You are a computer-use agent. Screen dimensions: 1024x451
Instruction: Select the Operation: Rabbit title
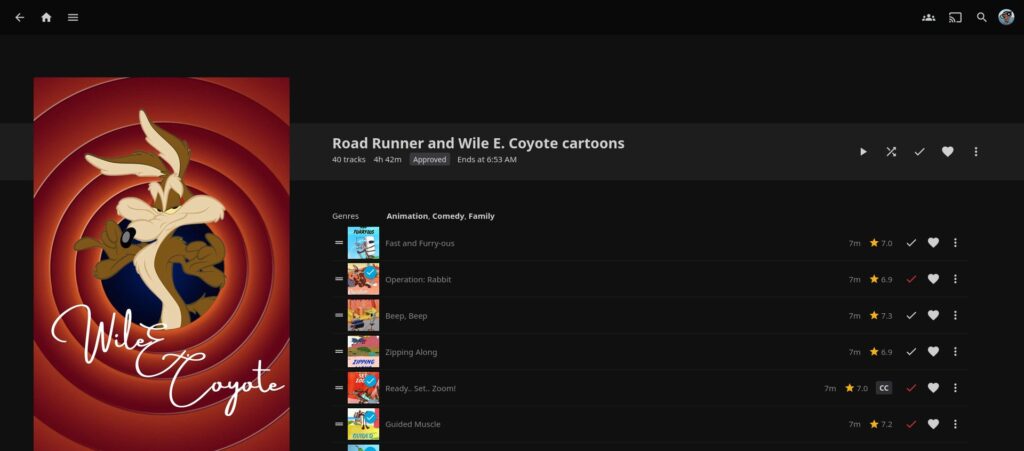point(418,279)
